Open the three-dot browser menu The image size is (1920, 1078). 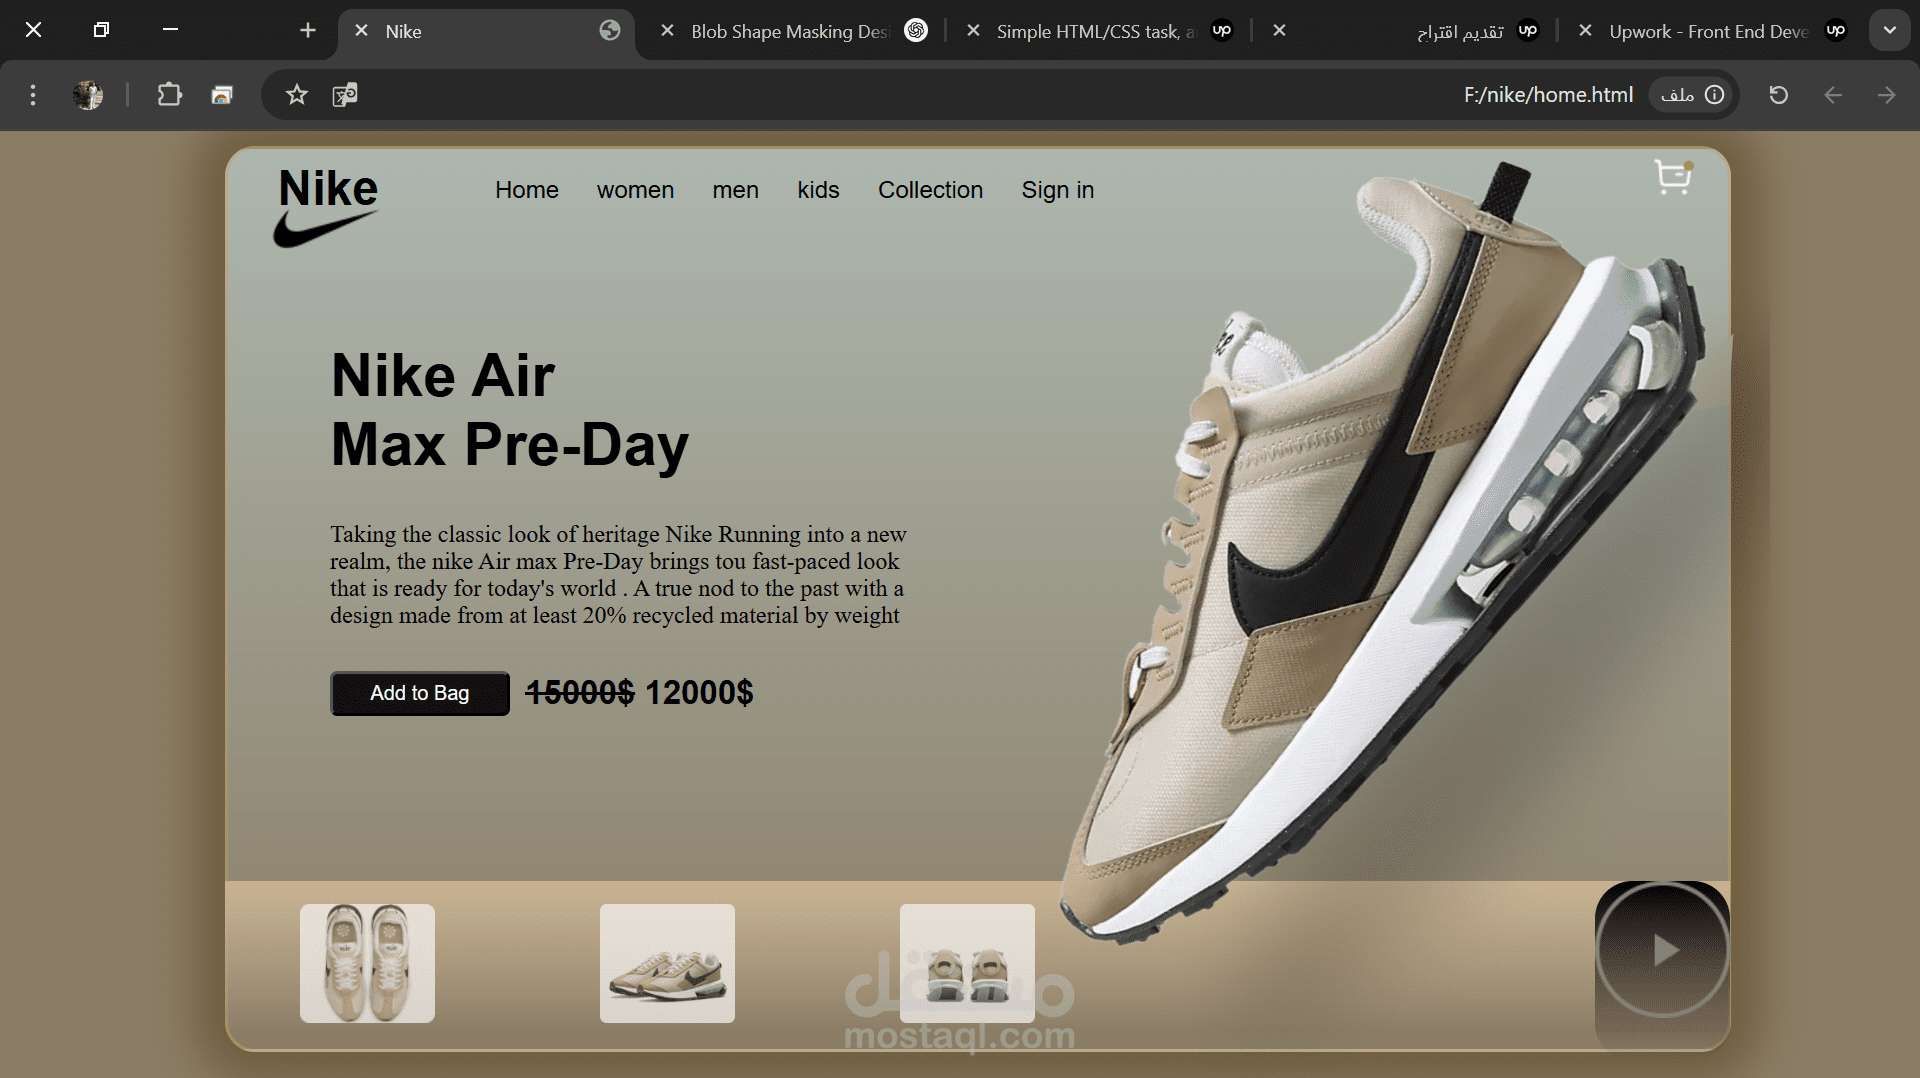click(x=33, y=95)
